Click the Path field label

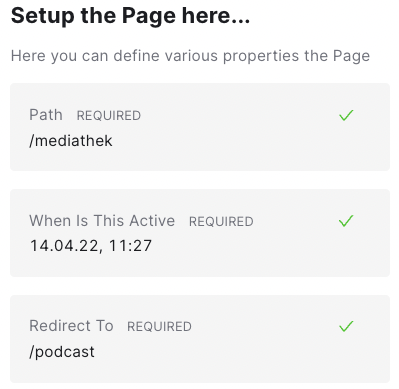(46, 115)
